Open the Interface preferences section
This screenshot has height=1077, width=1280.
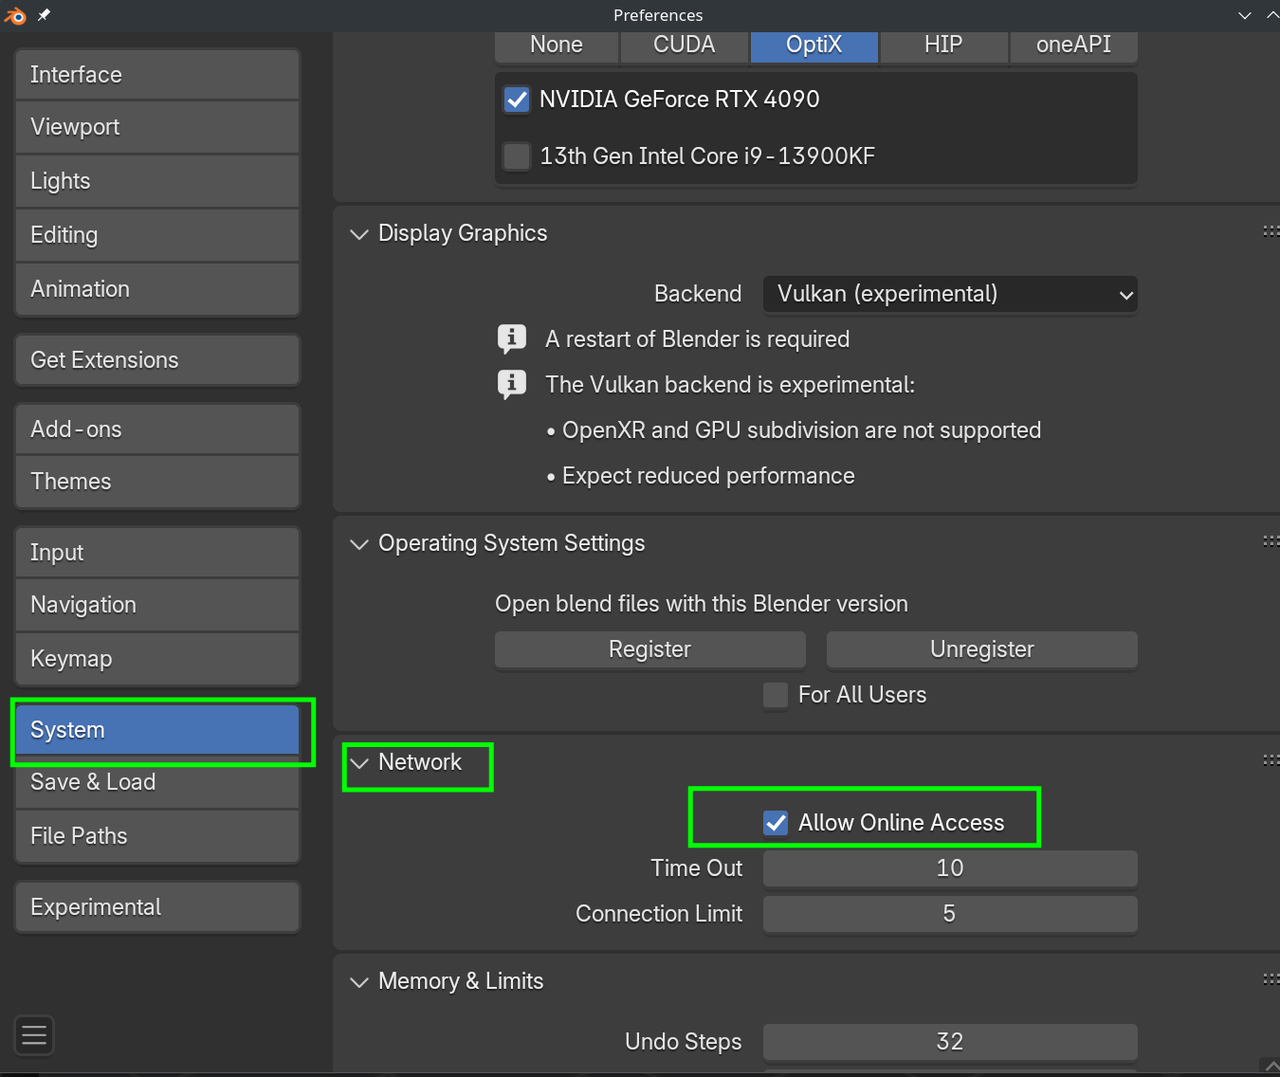(157, 75)
